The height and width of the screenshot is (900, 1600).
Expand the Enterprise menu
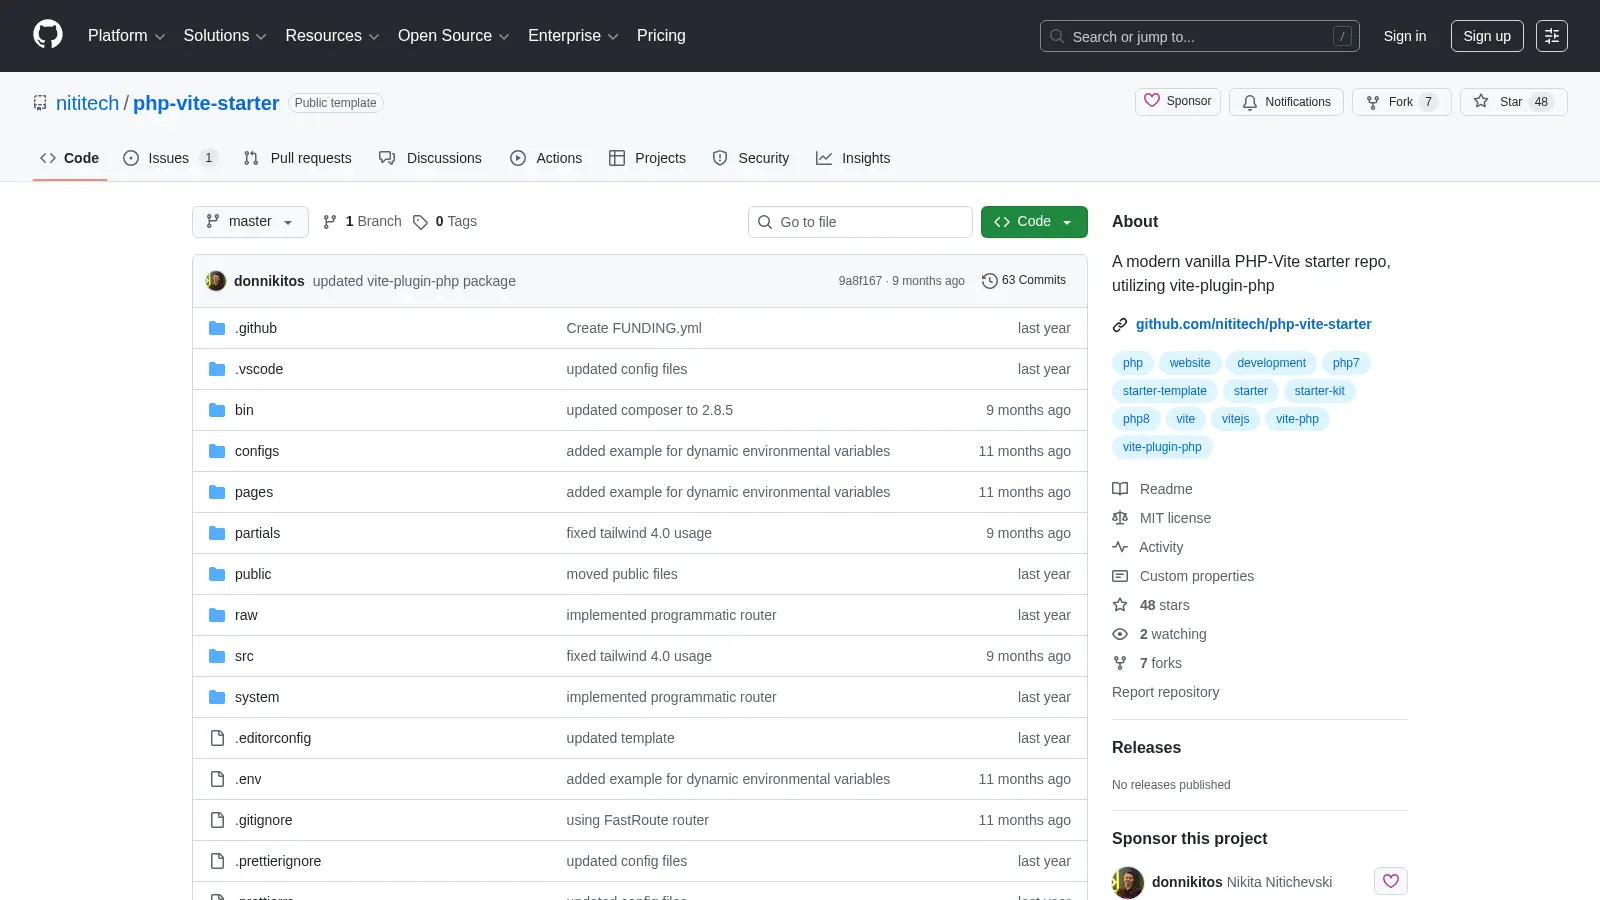(x=573, y=36)
